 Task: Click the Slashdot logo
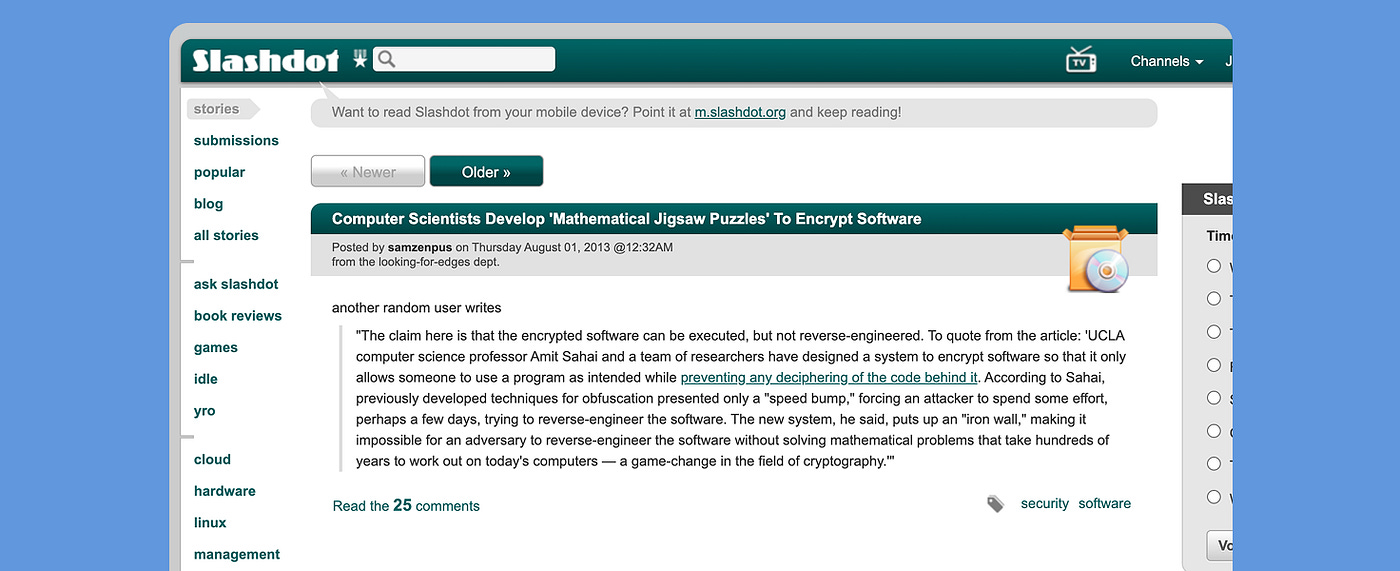(x=265, y=61)
